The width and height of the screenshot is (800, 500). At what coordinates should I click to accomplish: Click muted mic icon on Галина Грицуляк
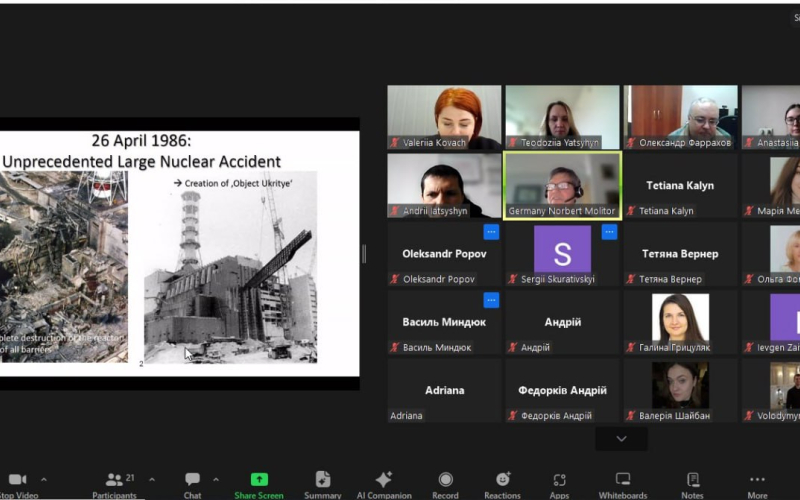(x=631, y=347)
